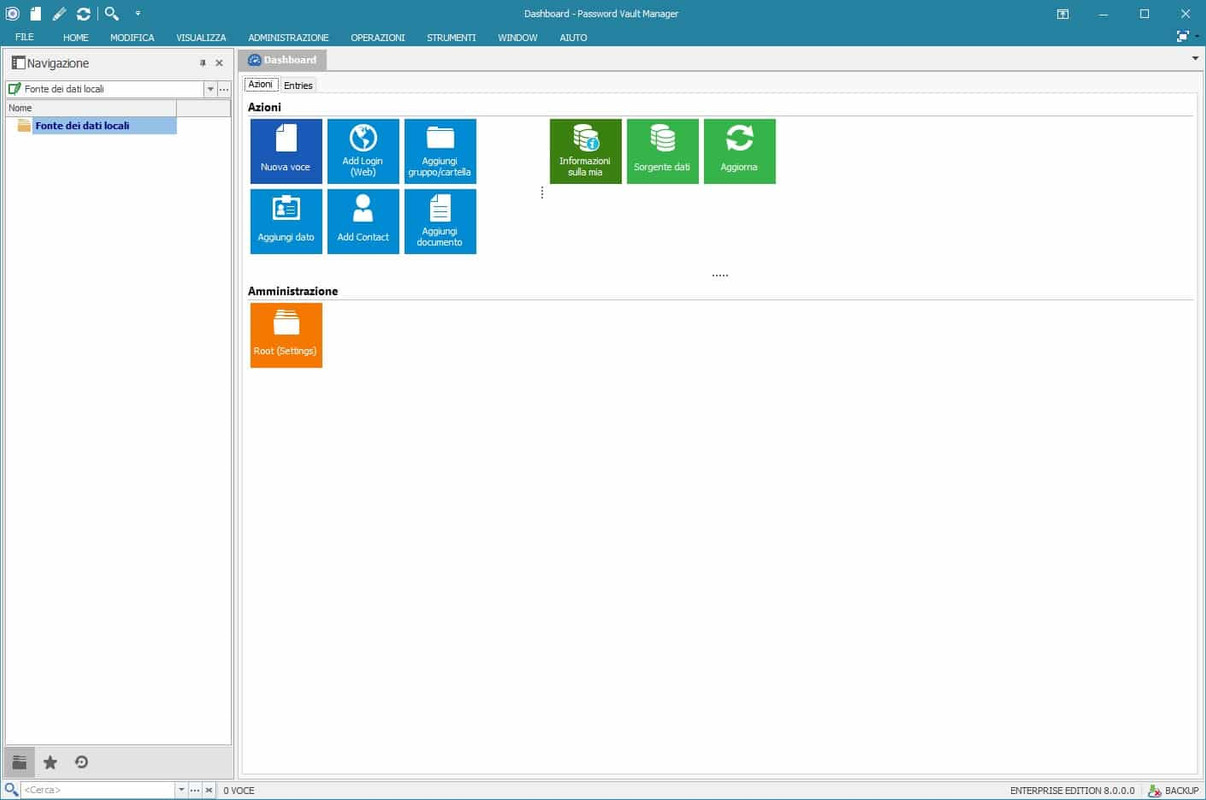The width and height of the screenshot is (1206, 800).
Task: Switch to the Entries sub-tab
Action: click(x=298, y=85)
